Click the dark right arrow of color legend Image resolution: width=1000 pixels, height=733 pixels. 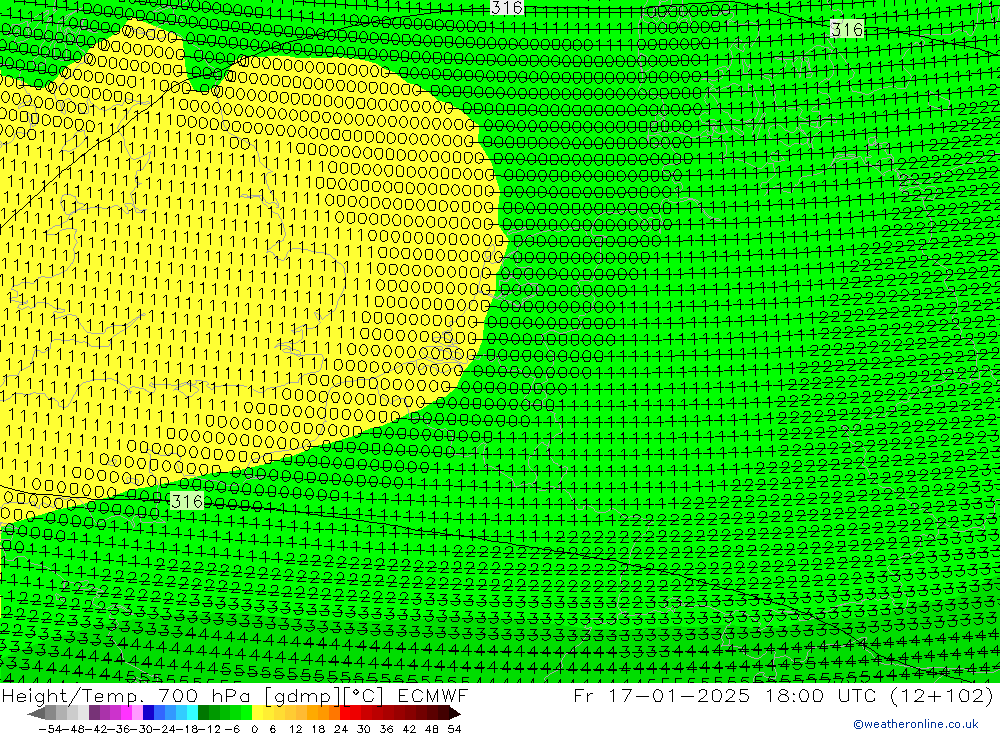pyautogui.click(x=454, y=713)
